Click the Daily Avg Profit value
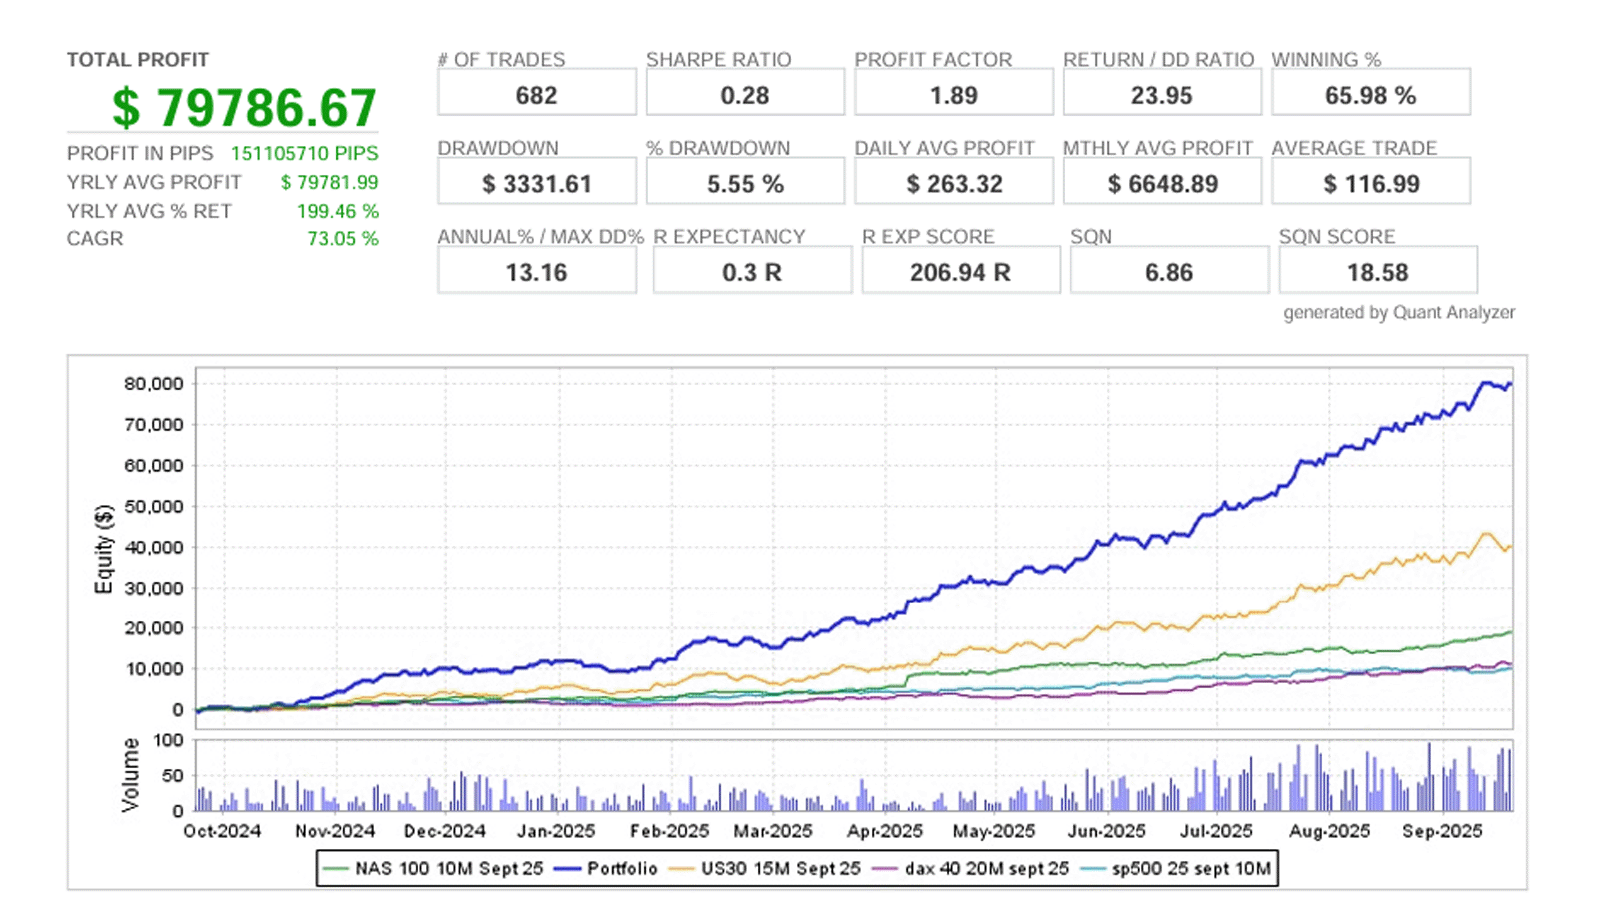This screenshot has height=900, width=1600. coord(954,184)
